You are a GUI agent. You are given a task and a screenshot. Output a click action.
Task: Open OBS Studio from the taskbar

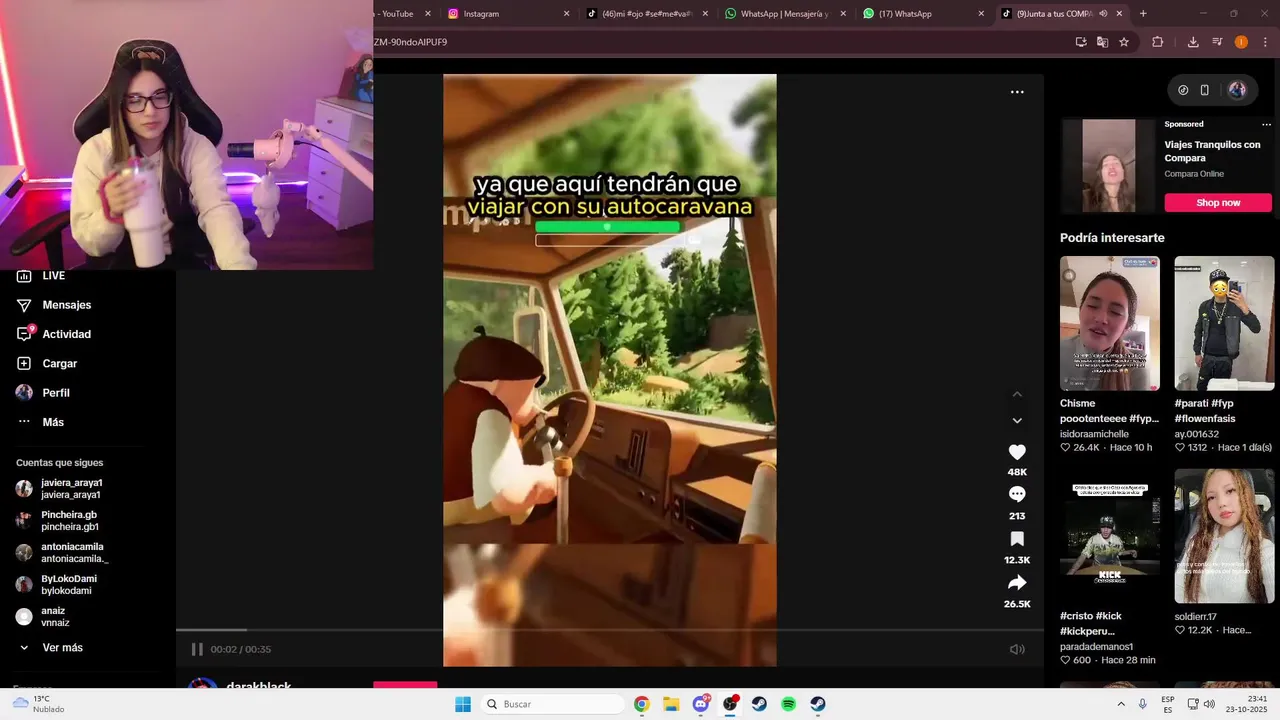pyautogui.click(x=730, y=704)
